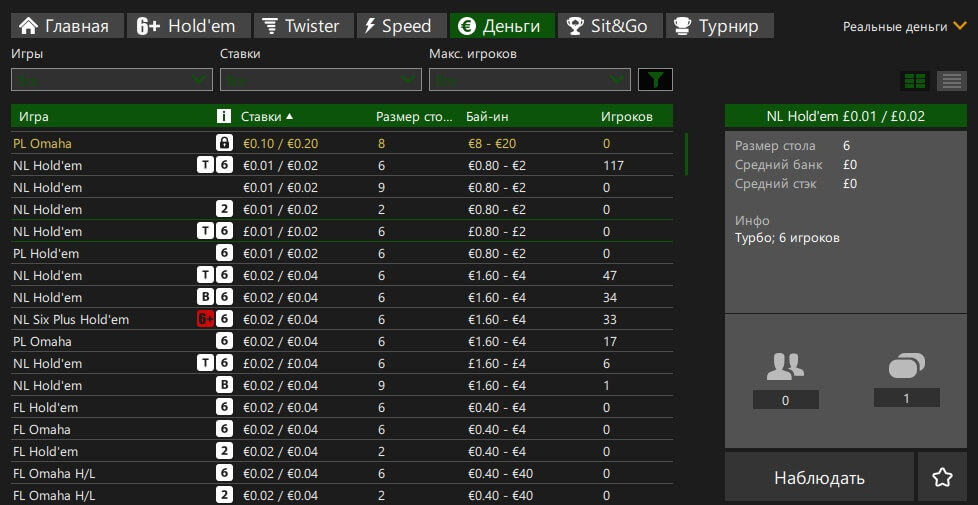Click the info icon in table header
978x505 pixels.
(223, 116)
